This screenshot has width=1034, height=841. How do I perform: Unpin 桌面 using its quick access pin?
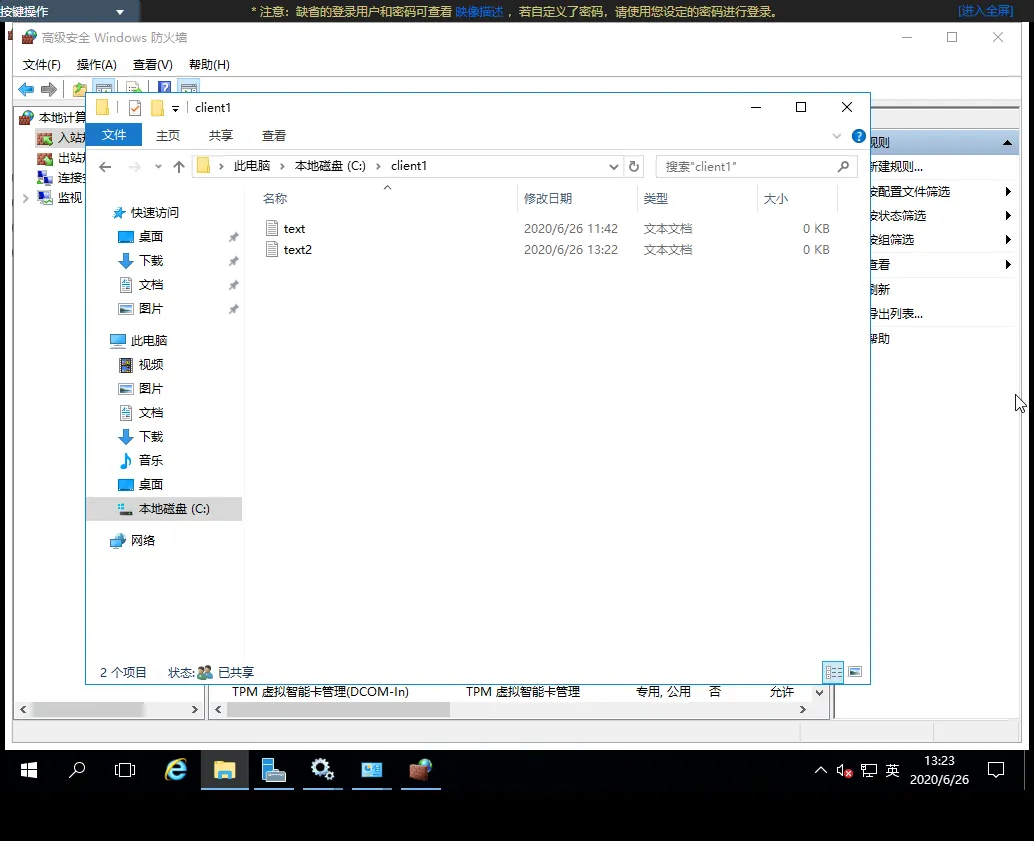point(233,238)
